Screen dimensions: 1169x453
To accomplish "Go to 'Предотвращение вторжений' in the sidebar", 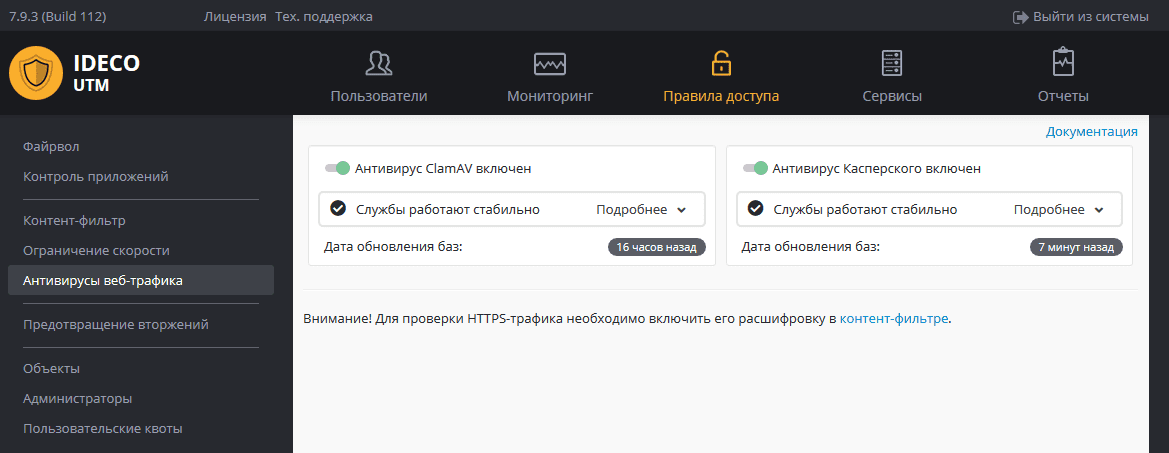I will click(115, 325).
